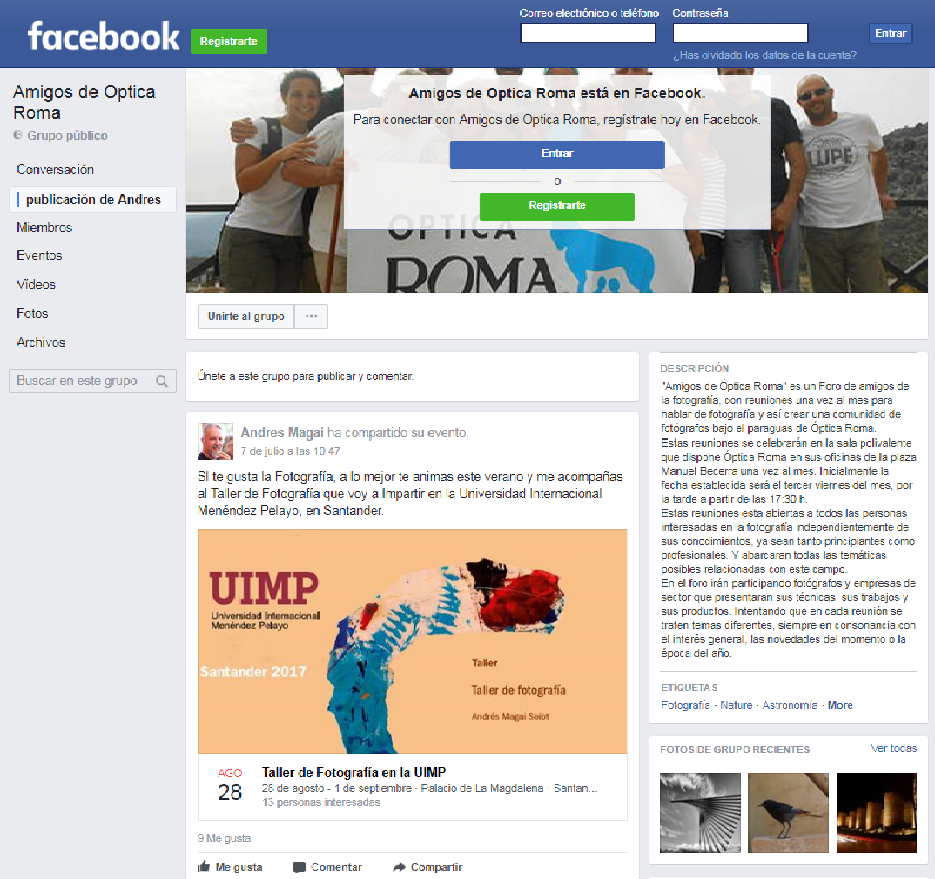Open Andres Magai profile name link

pos(282,432)
